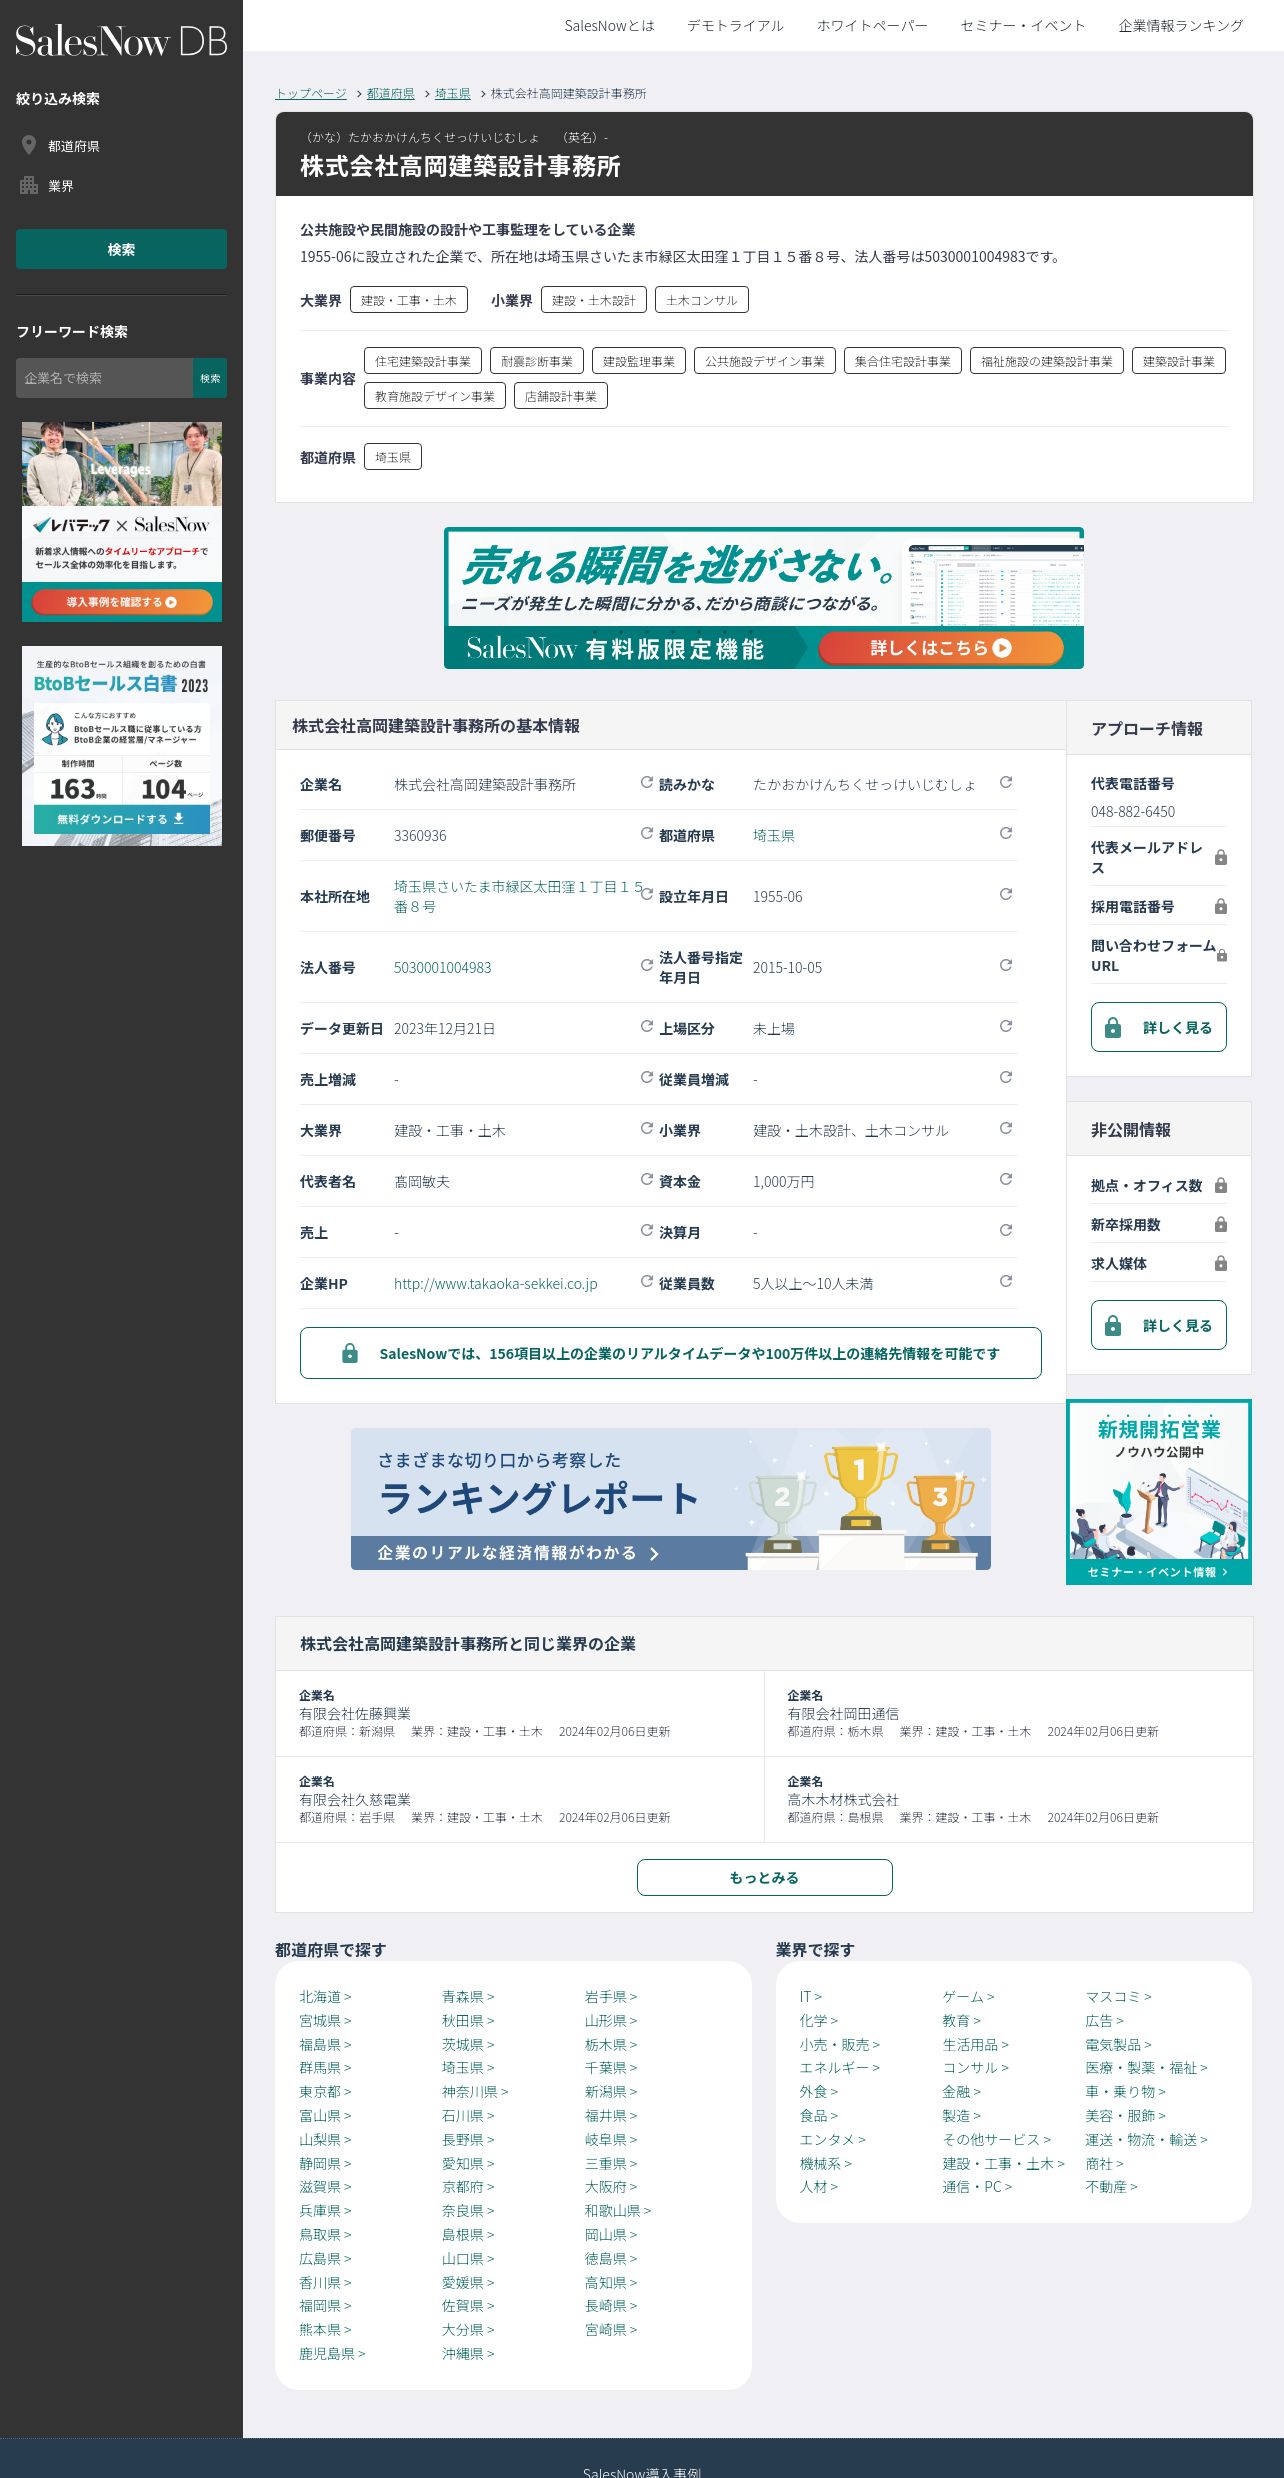Click 店舗設計事業 business tag
This screenshot has width=1284, height=2478.
pos(561,396)
